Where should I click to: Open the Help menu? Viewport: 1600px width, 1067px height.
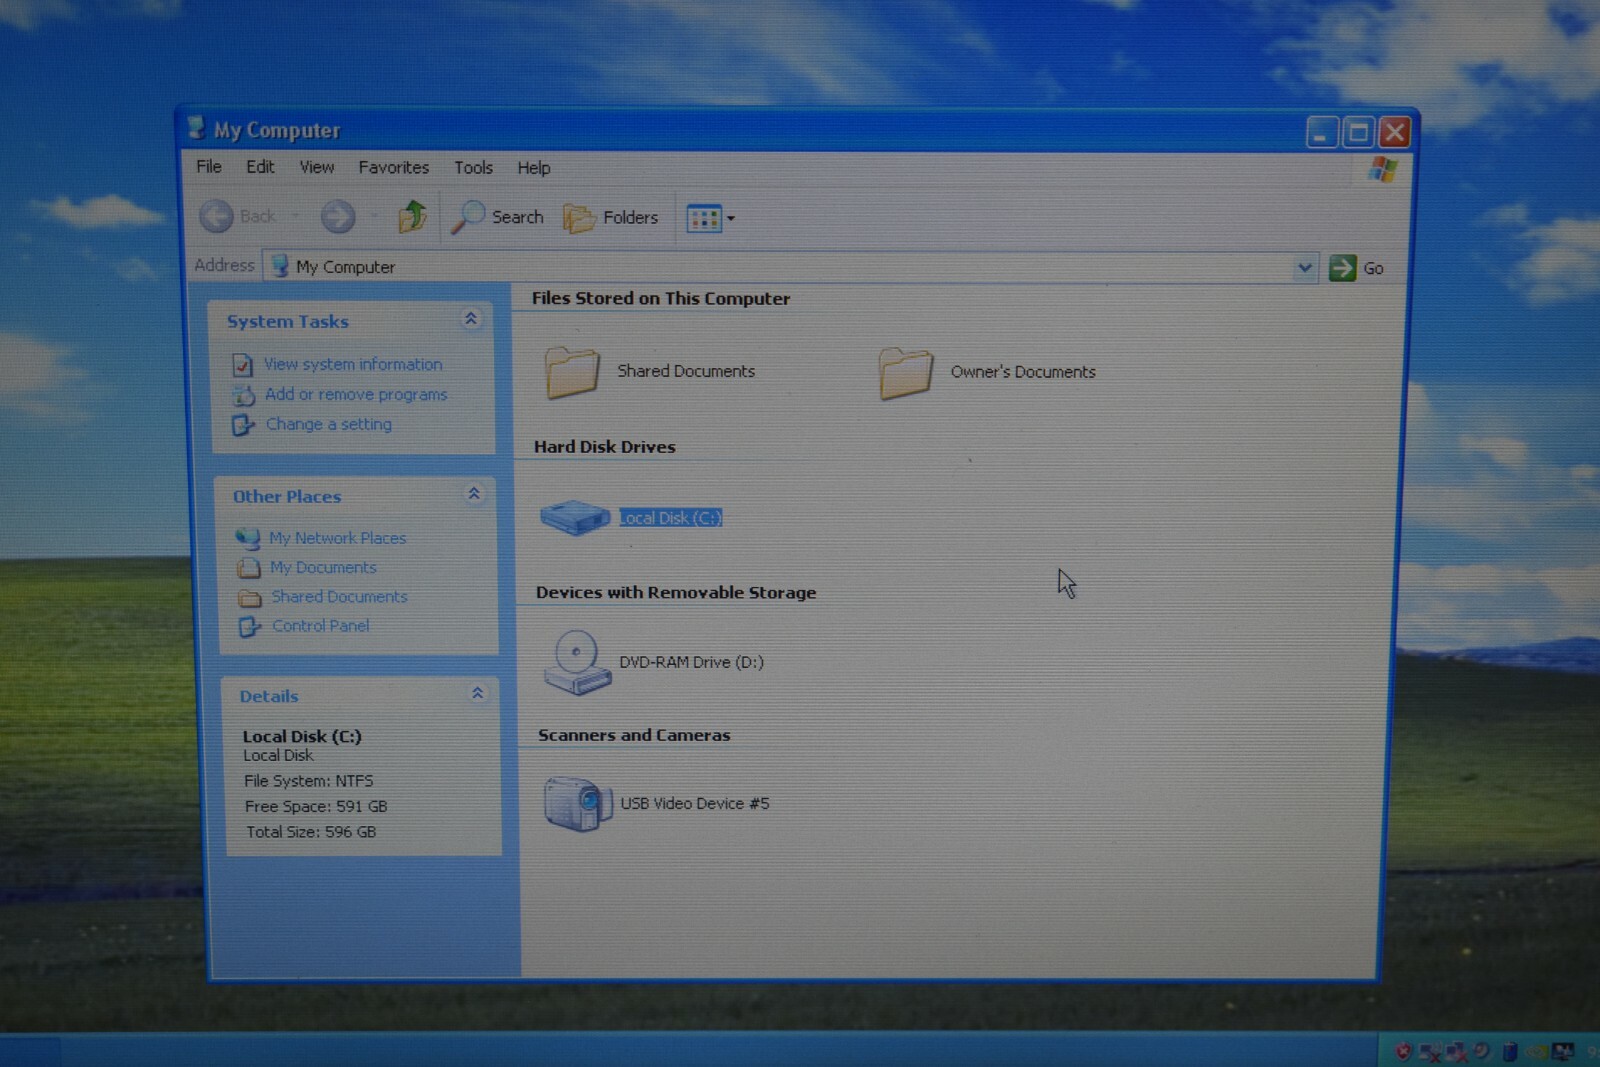tap(533, 168)
